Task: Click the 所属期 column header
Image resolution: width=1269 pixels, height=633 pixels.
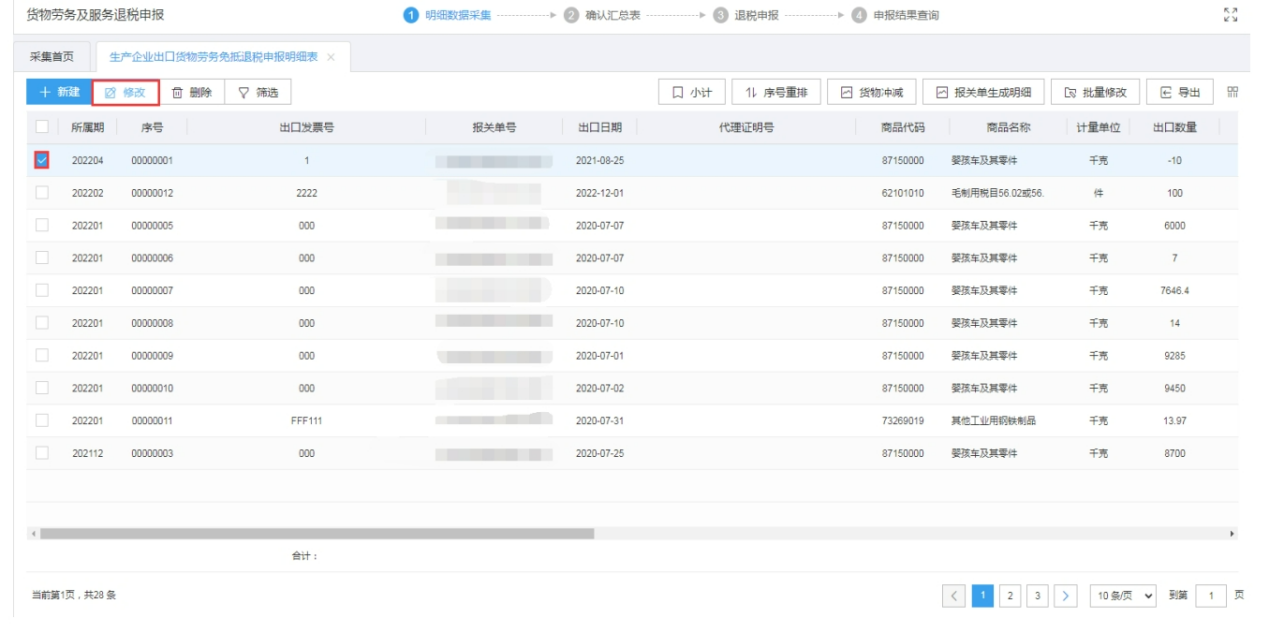Action: click(87, 128)
